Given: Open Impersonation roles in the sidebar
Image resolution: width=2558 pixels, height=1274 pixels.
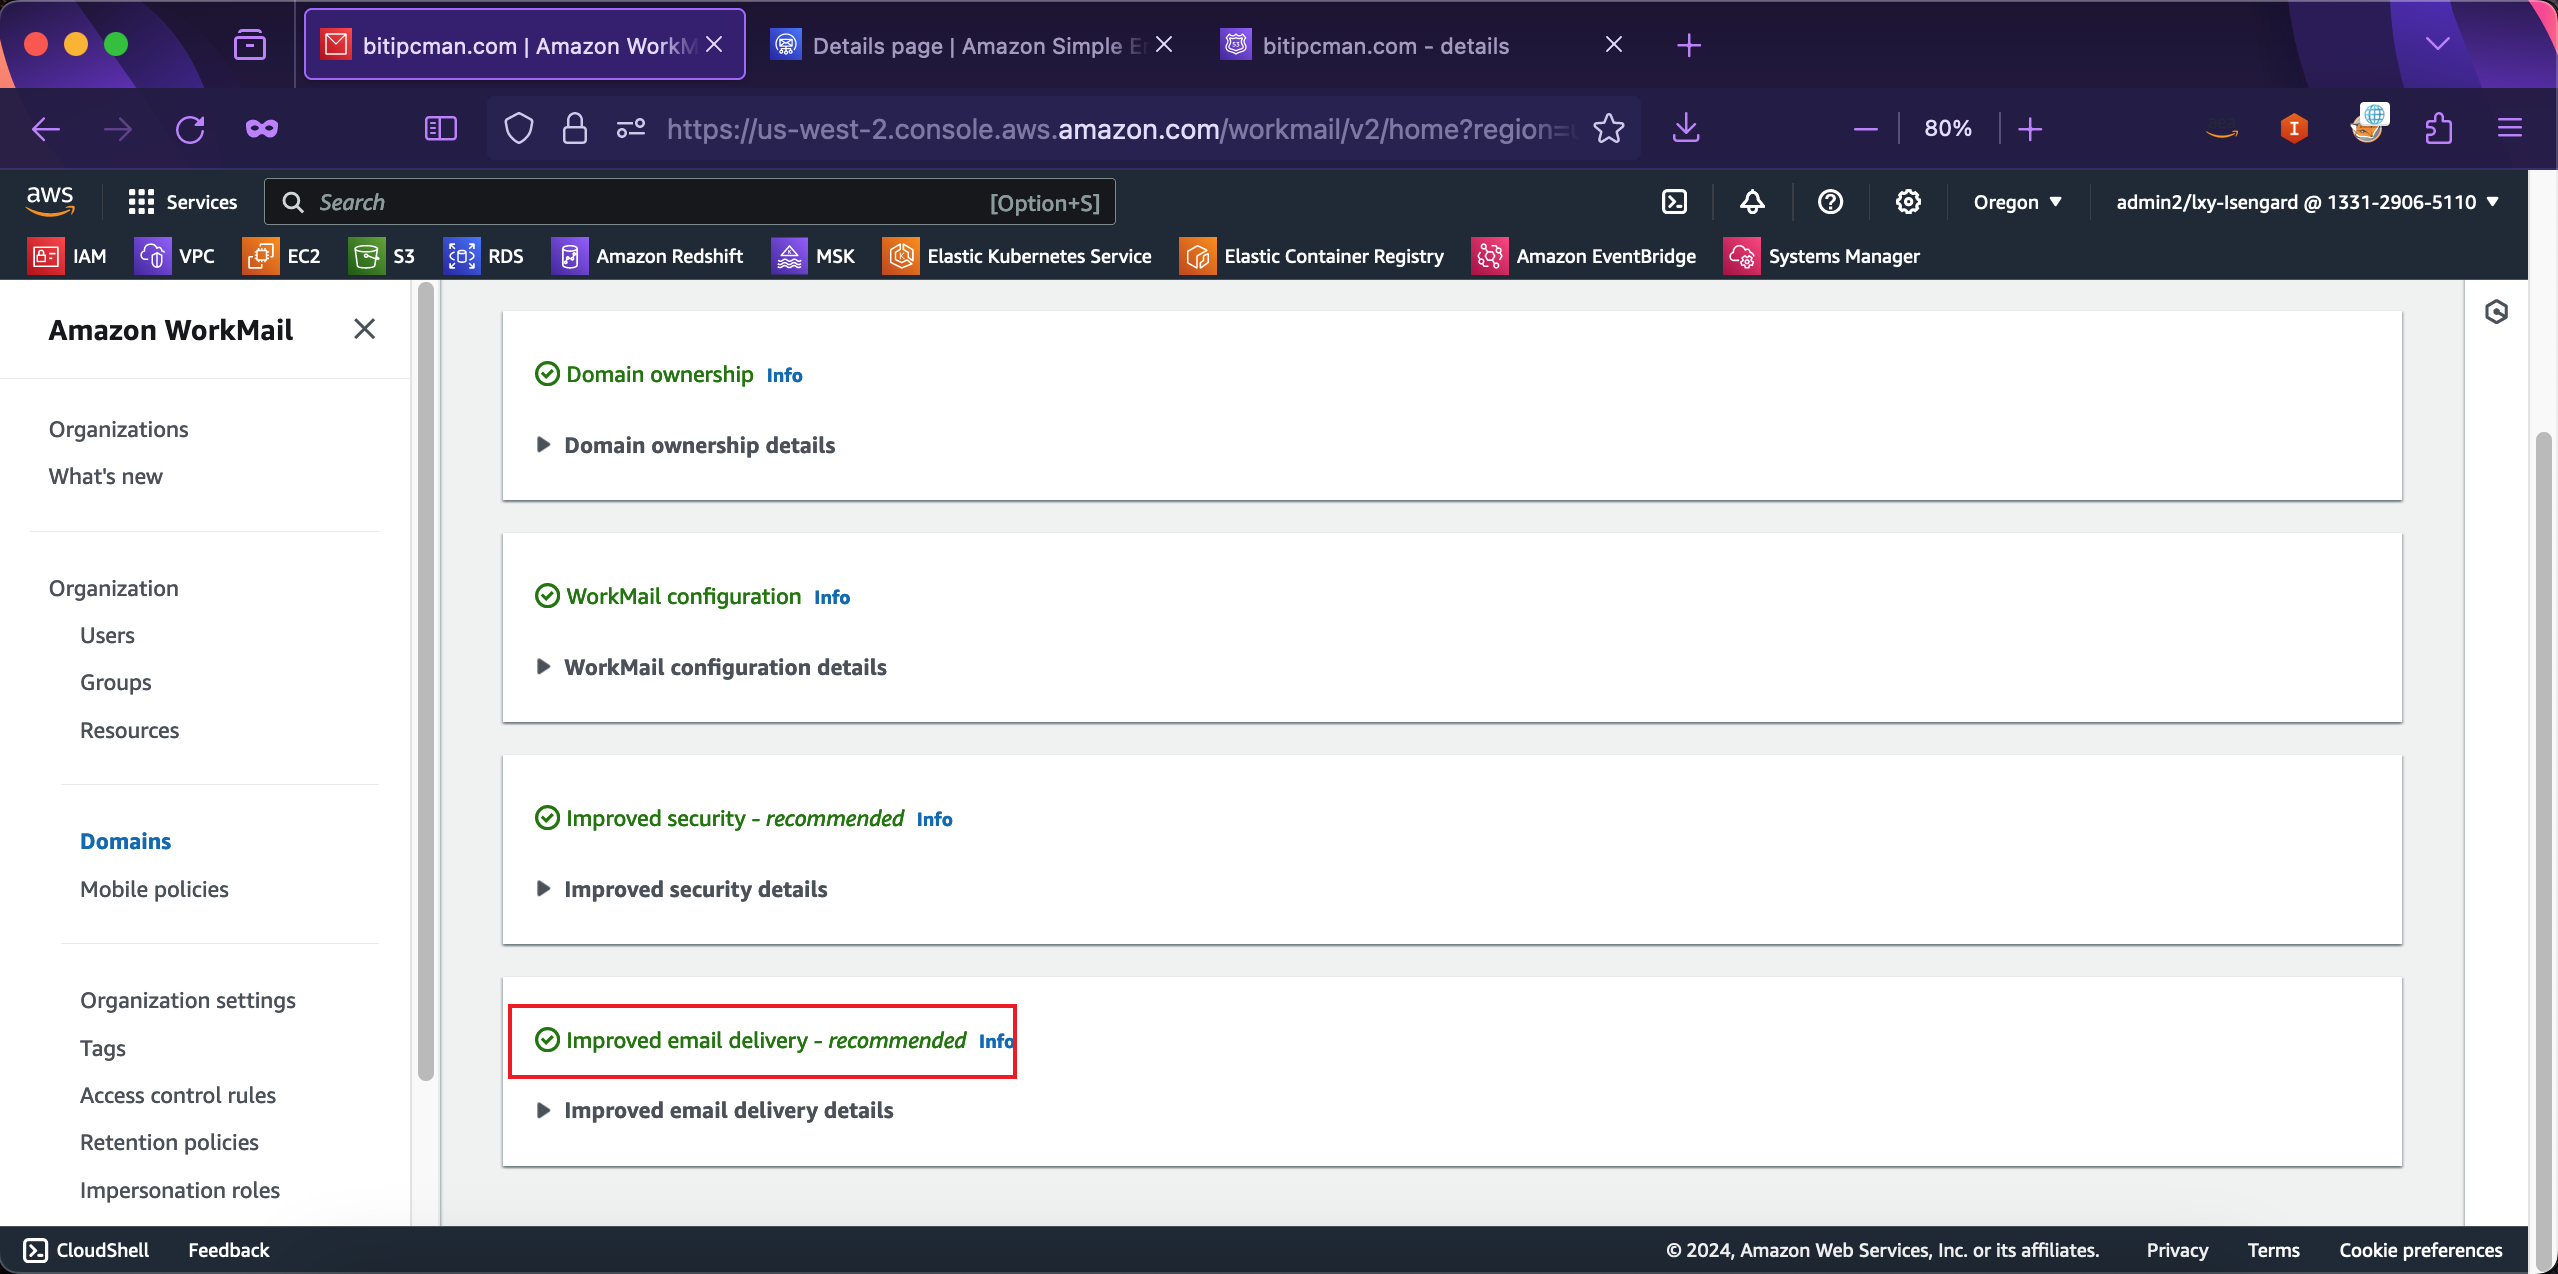Looking at the screenshot, I should click(179, 1190).
